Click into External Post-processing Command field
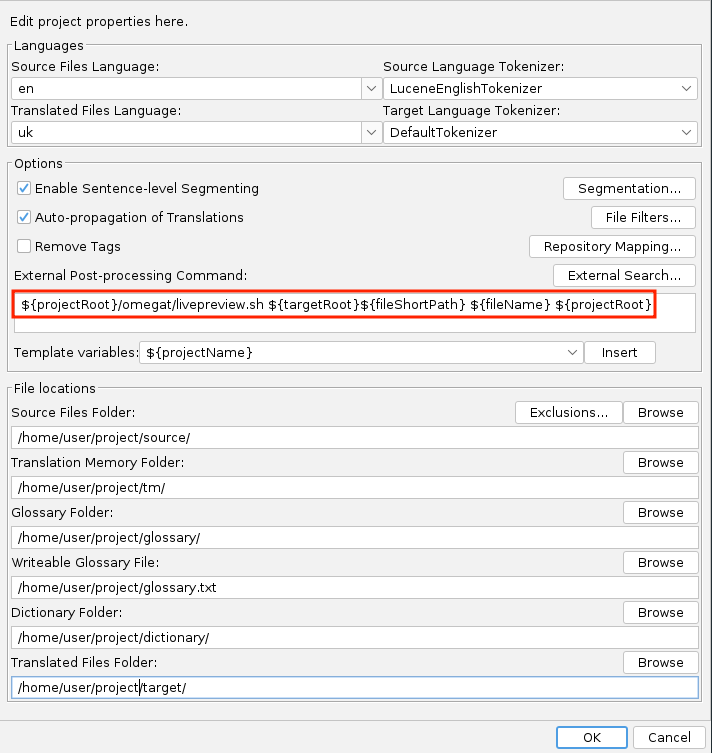 pos(354,312)
